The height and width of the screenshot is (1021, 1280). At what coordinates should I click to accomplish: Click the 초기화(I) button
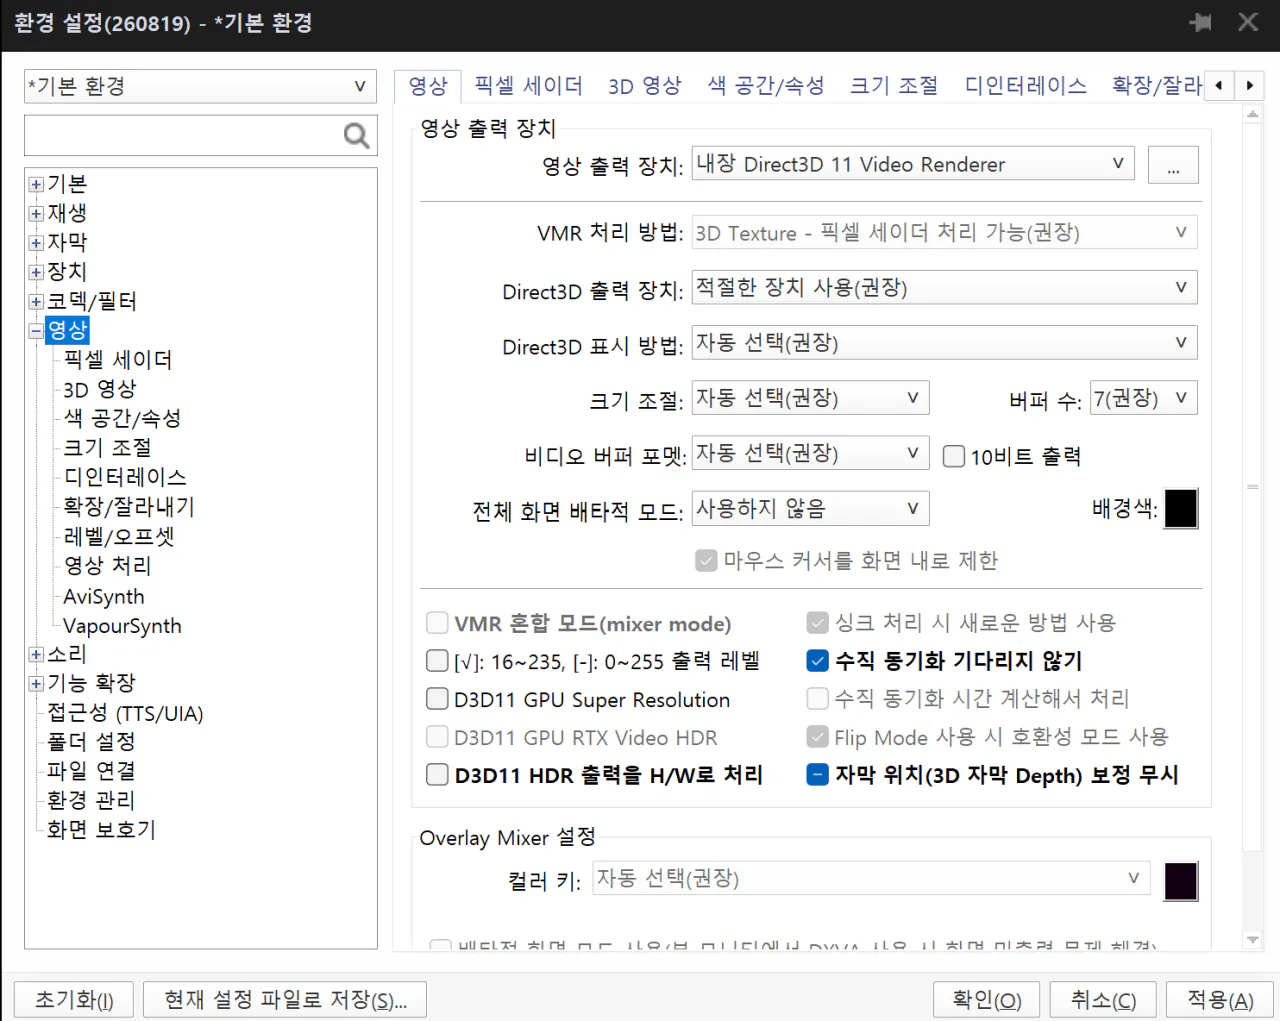(x=74, y=1000)
